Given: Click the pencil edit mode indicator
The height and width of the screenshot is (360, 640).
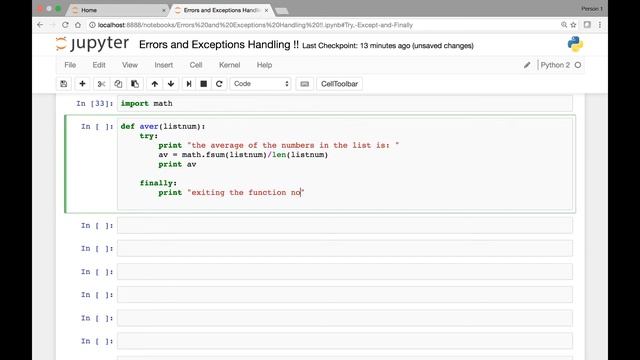Looking at the screenshot, I should click(527, 65).
